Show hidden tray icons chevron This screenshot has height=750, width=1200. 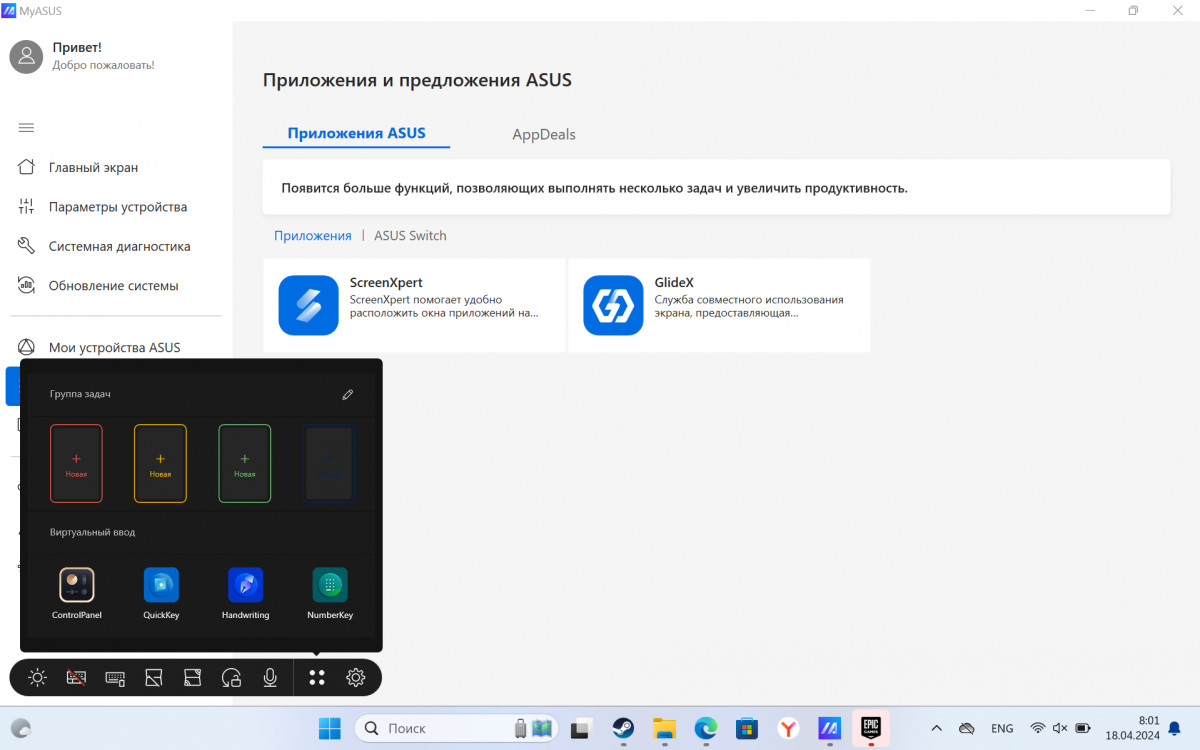tap(936, 728)
